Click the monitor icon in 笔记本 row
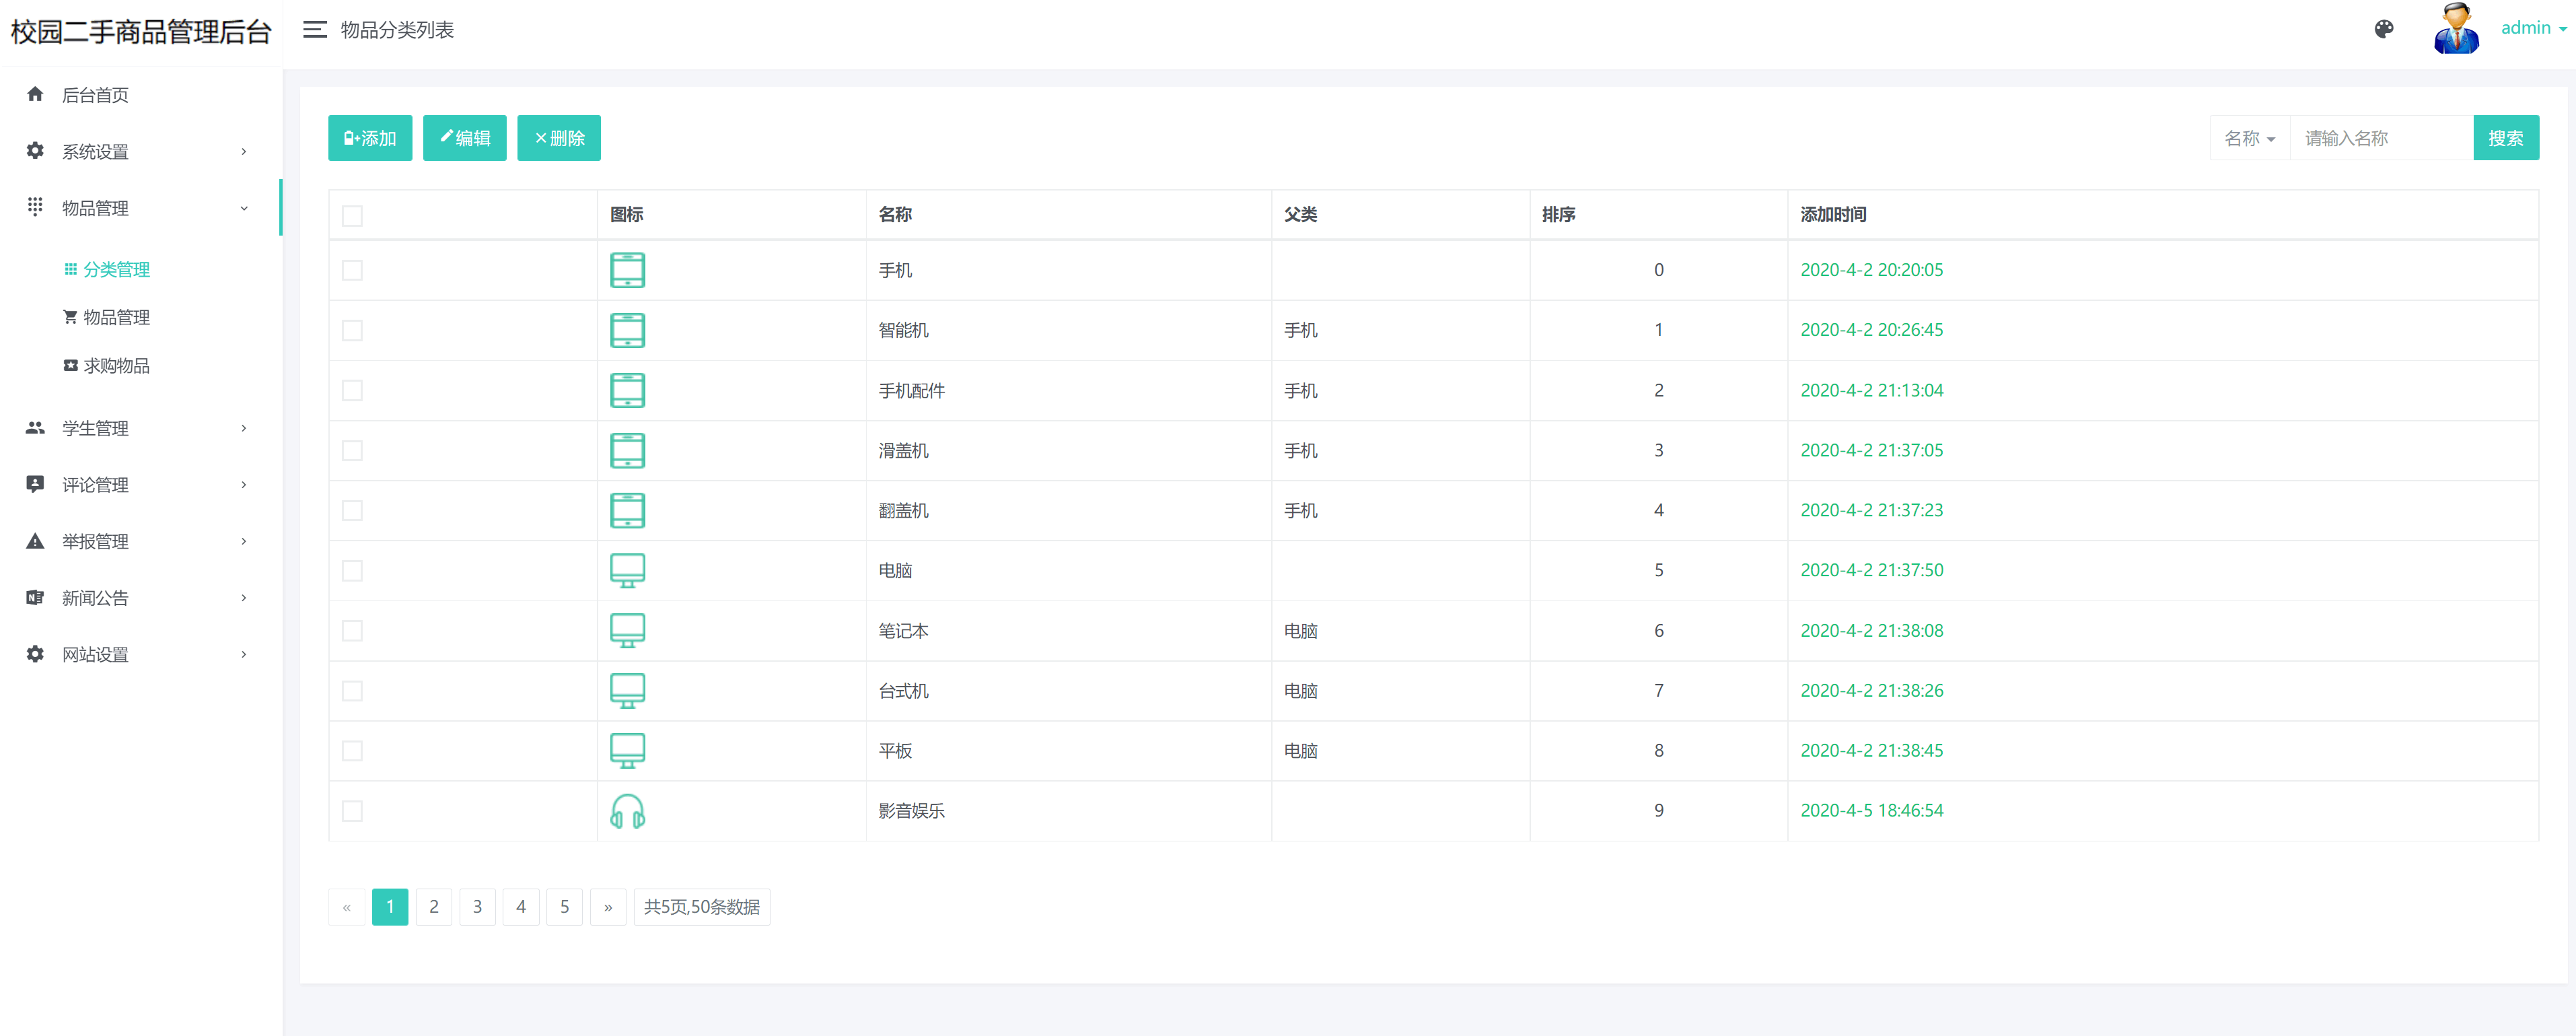Screen dimensions: 2576x1036 pos(627,630)
